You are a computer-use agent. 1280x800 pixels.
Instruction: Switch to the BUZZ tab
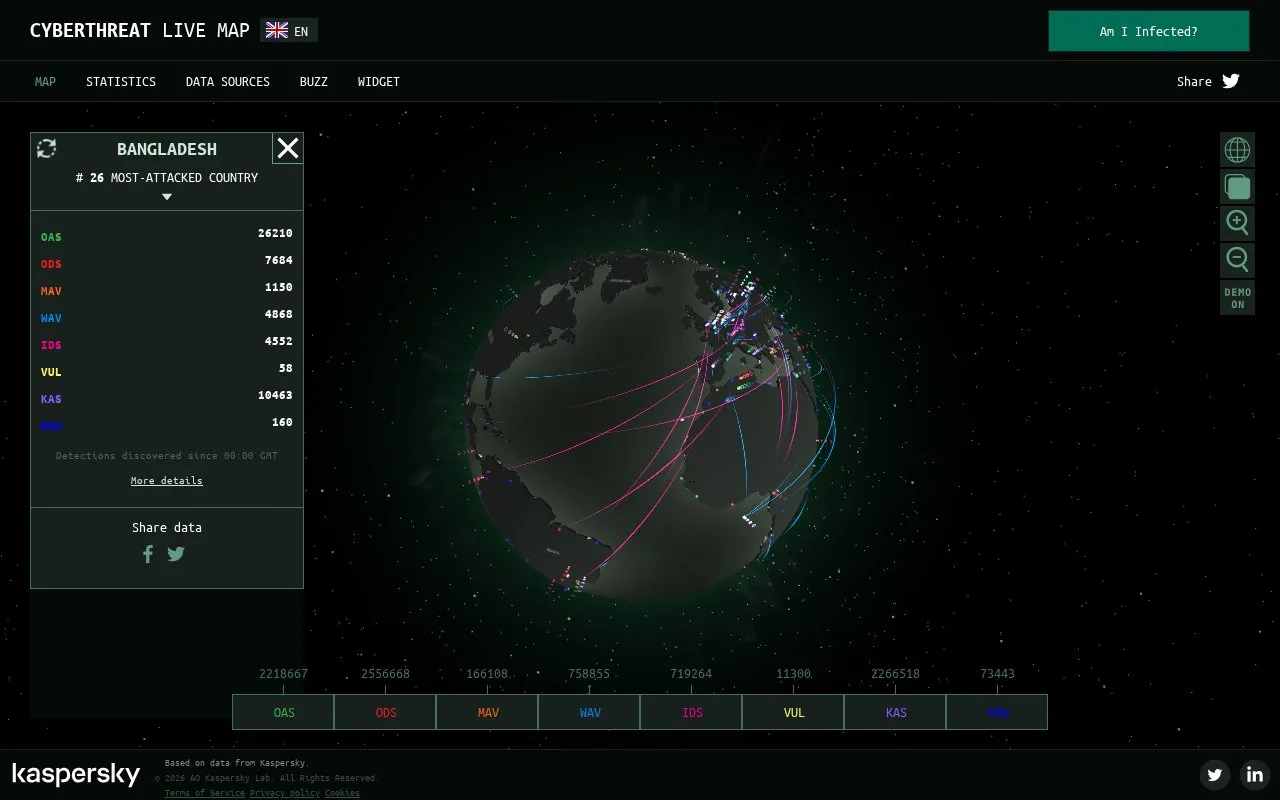pos(314,81)
